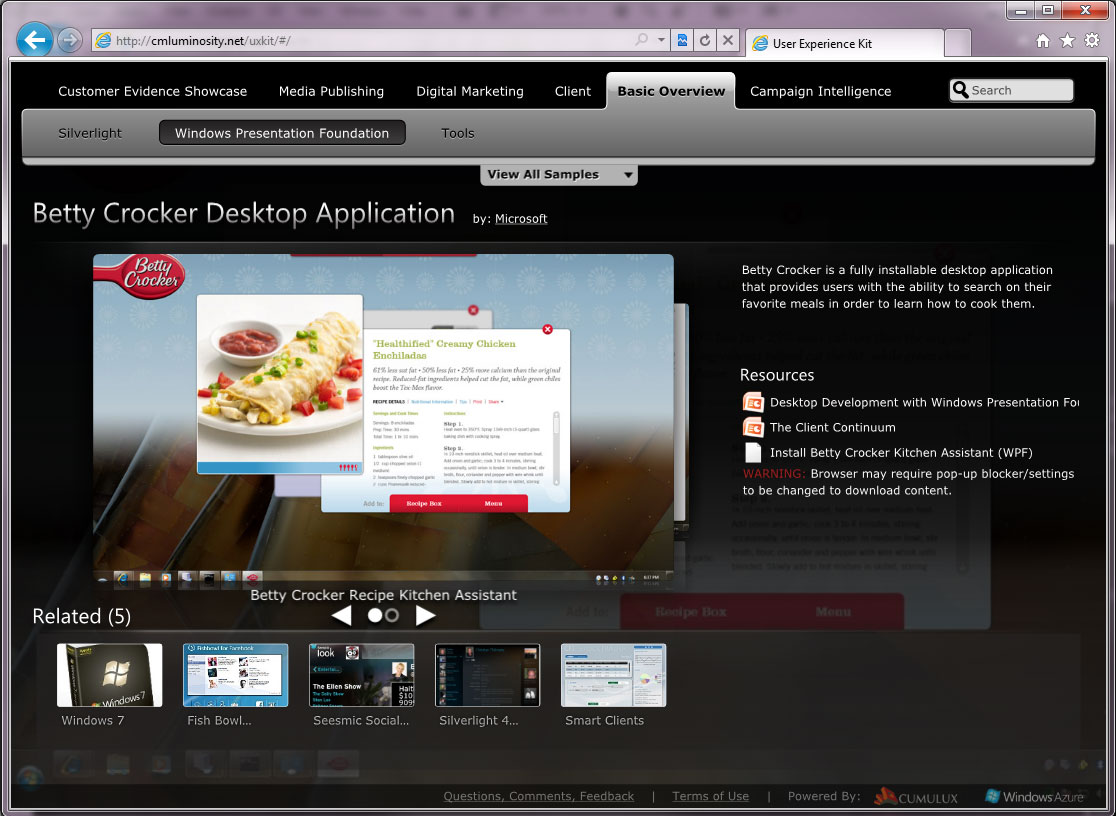
Task: Click presentation icon beside Desktop Development resource
Action: (752, 402)
